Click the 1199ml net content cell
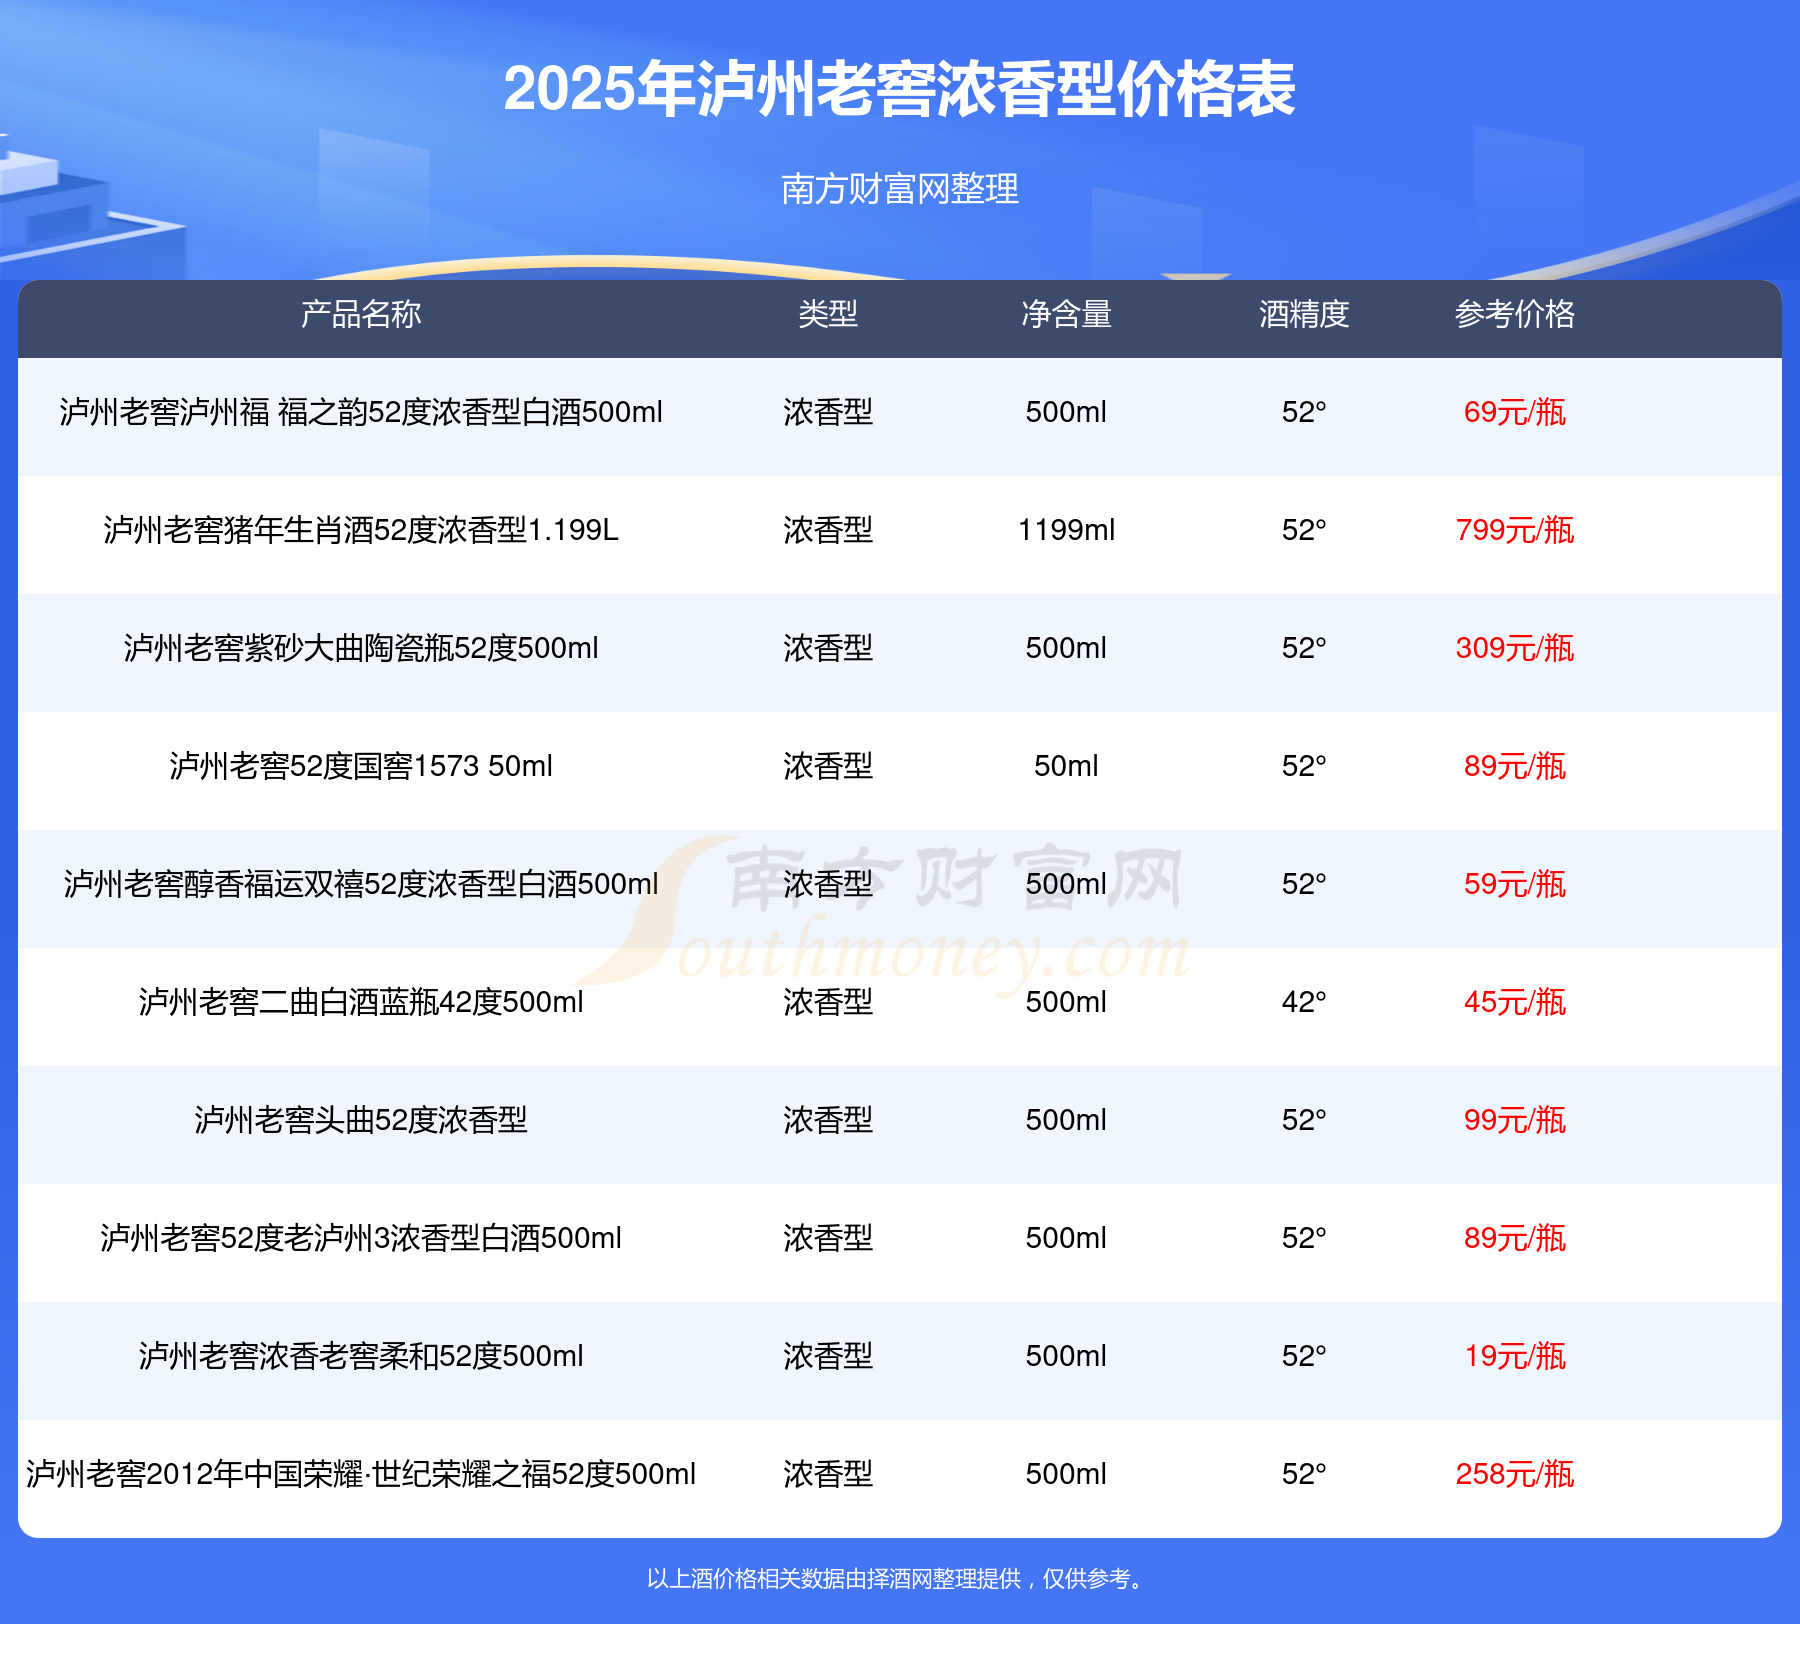The image size is (1800, 1670). click(x=1066, y=530)
